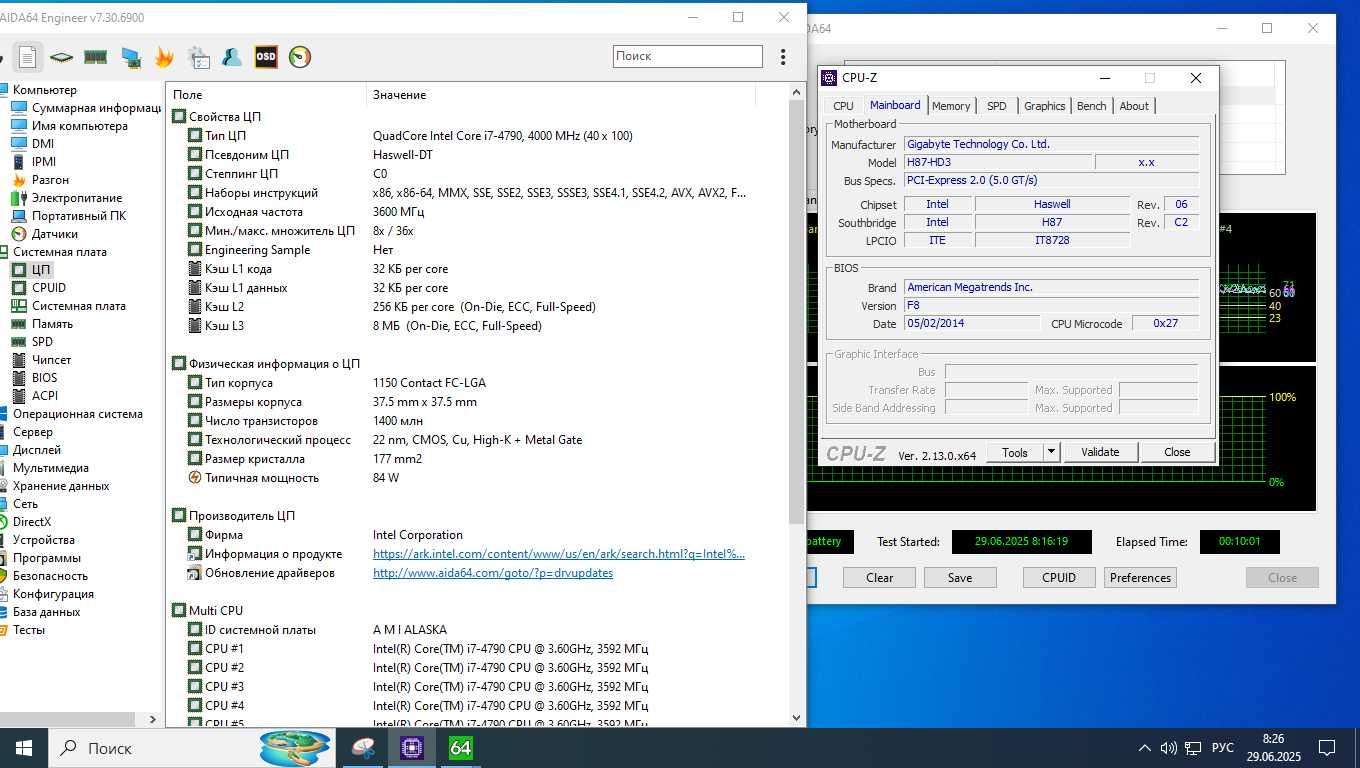Switch to the Graphics tab in CPU-Z

(1045, 106)
